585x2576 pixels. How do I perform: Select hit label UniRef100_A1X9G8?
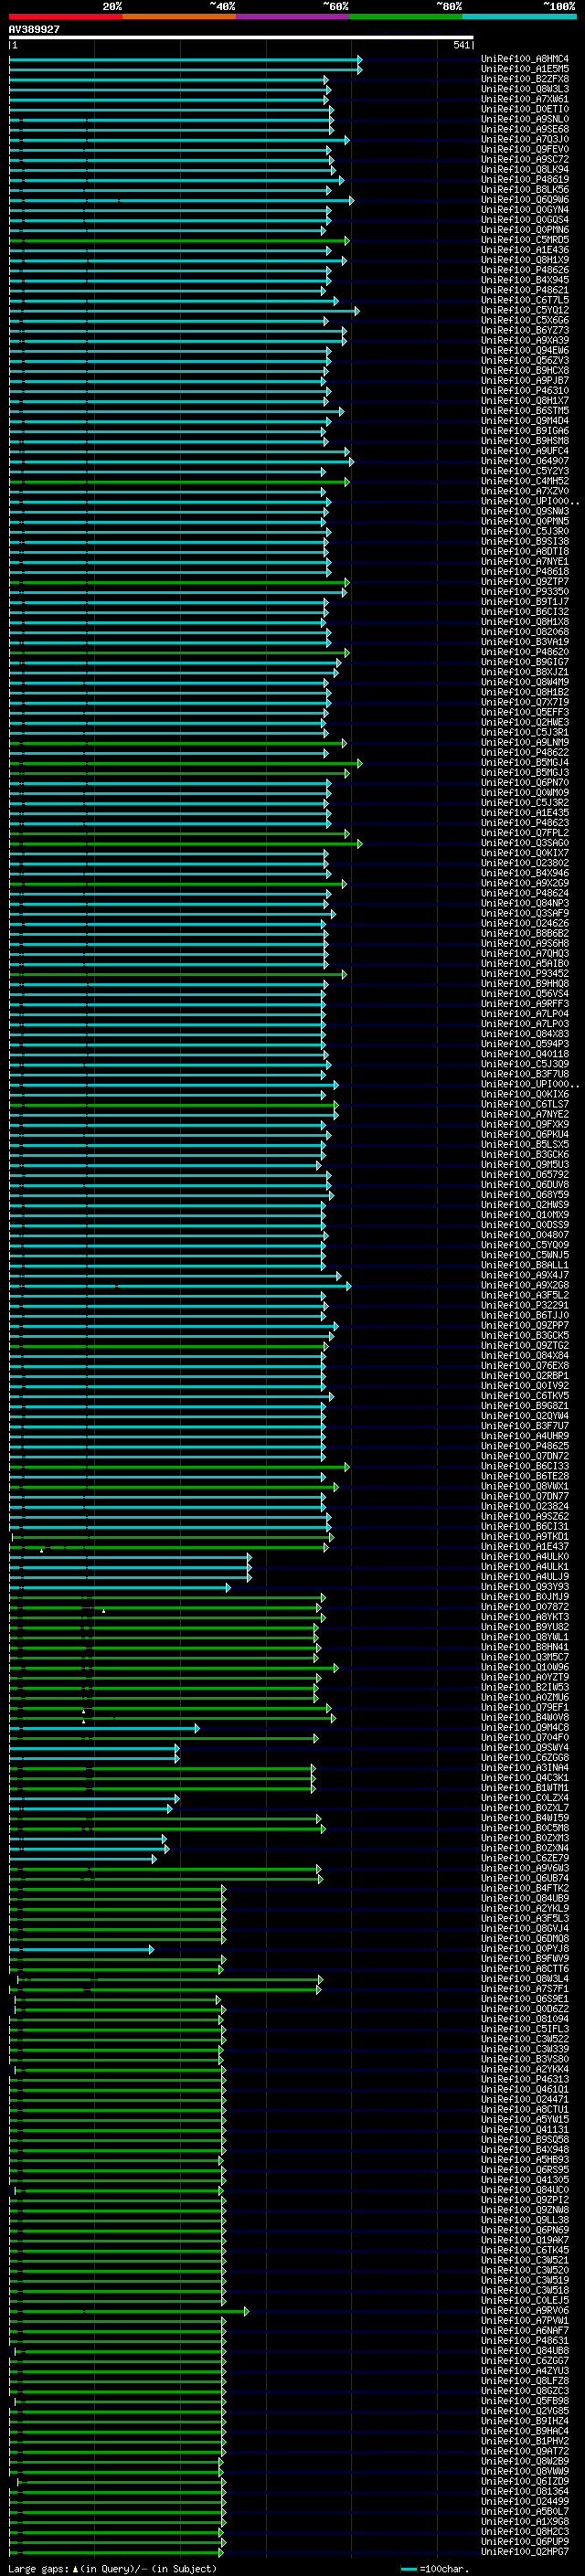click(x=525, y=2521)
